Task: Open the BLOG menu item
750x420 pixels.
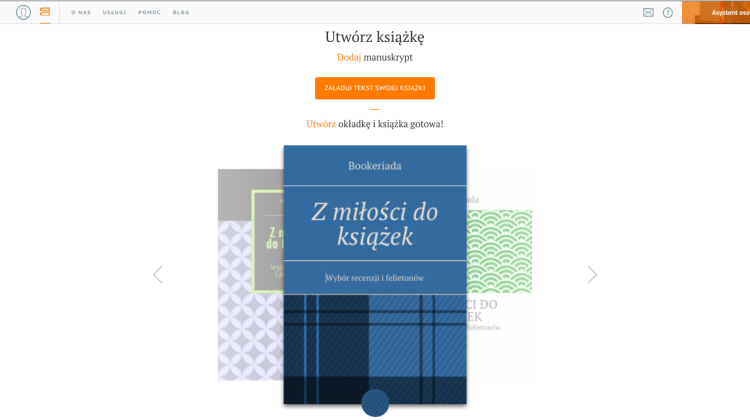Action: coord(181,12)
